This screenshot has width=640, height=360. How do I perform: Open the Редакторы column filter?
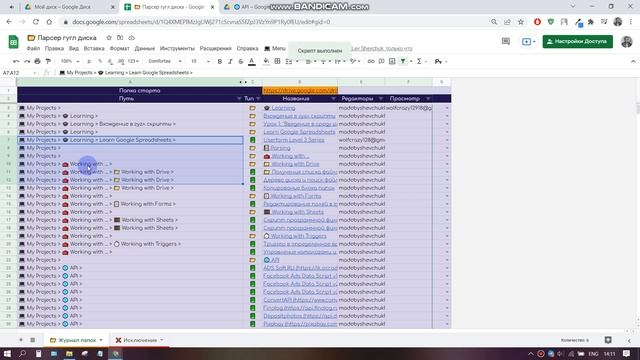pos(381,98)
